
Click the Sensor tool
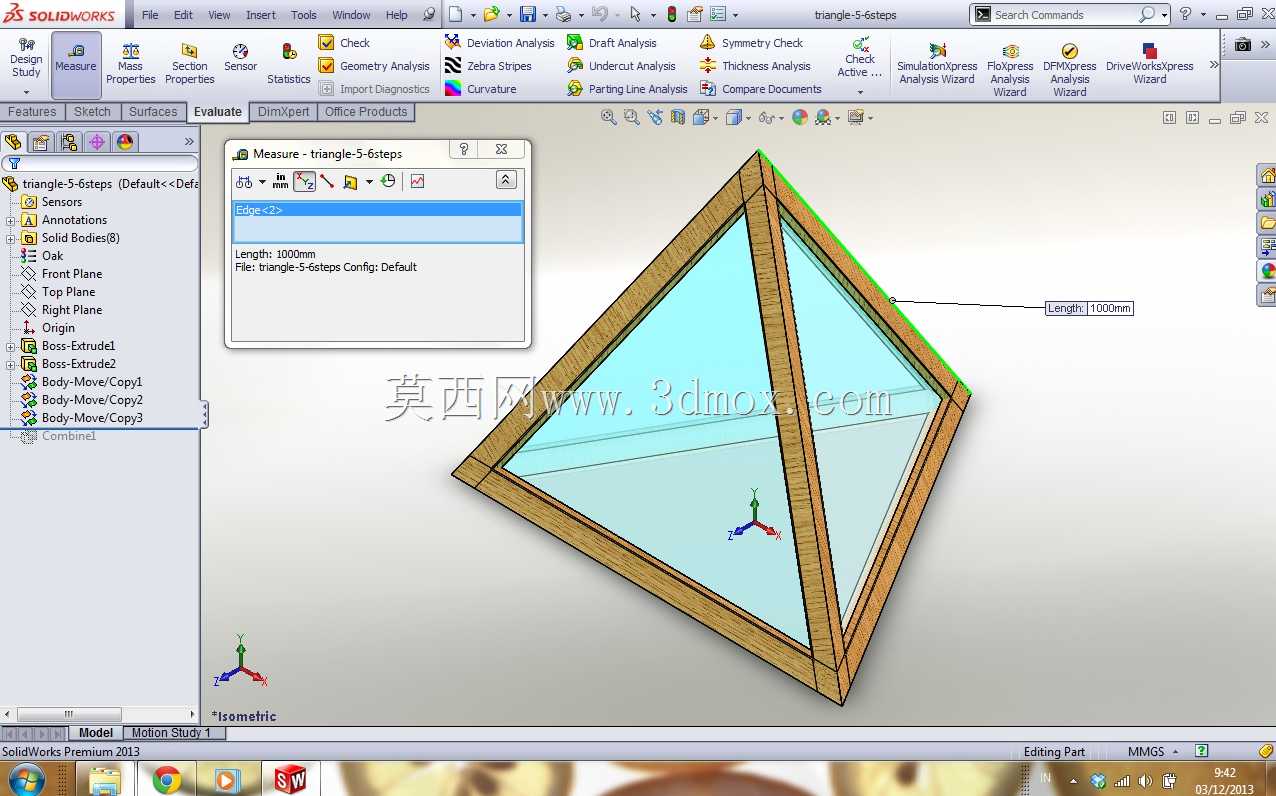coord(240,58)
